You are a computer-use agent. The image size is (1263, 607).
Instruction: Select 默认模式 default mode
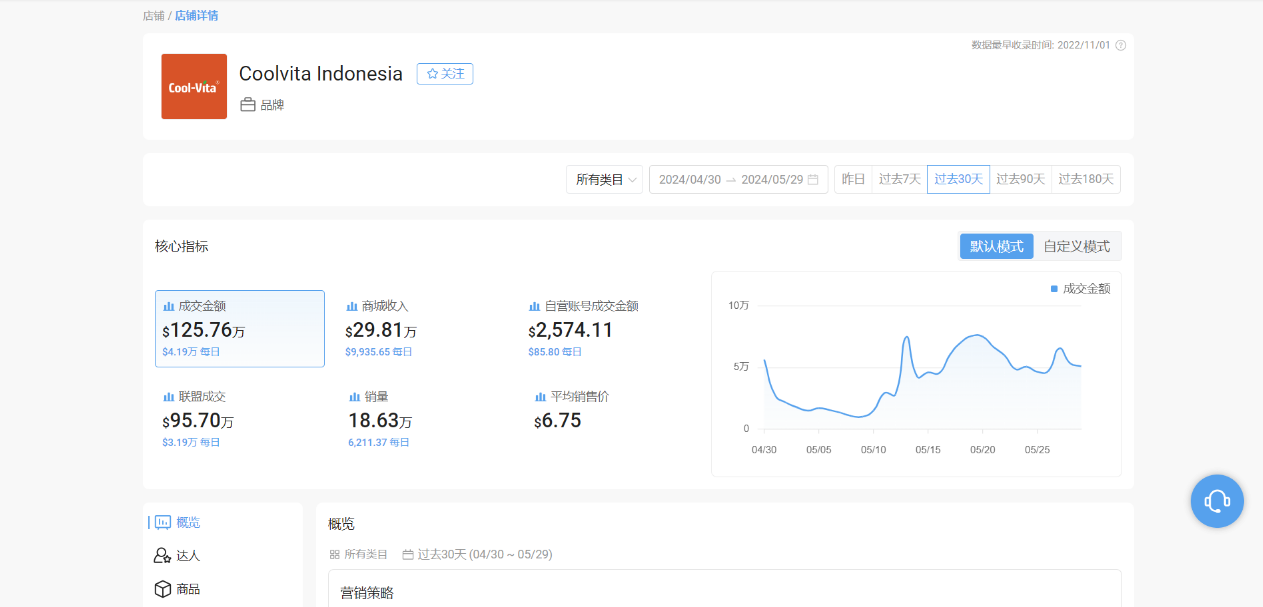pyautogui.click(x=996, y=246)
